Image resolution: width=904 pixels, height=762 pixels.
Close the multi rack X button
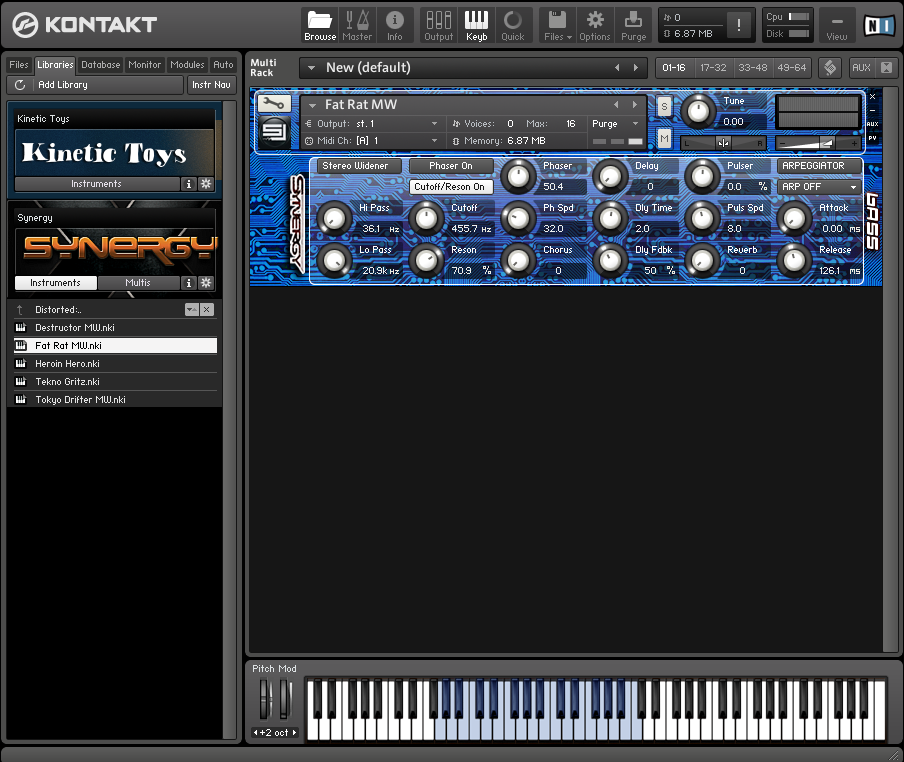click(886, 68)
